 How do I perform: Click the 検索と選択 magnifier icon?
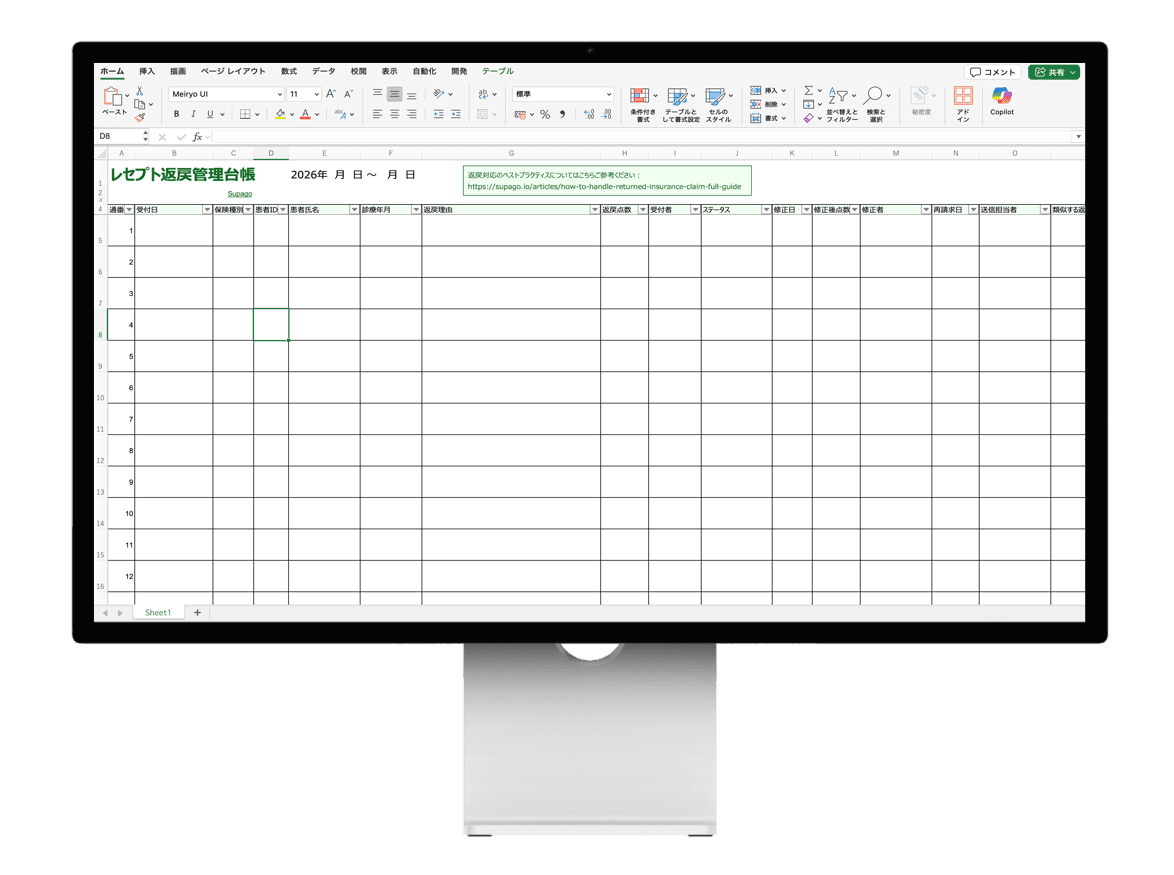pyautogui.click(x=874, y=95)
